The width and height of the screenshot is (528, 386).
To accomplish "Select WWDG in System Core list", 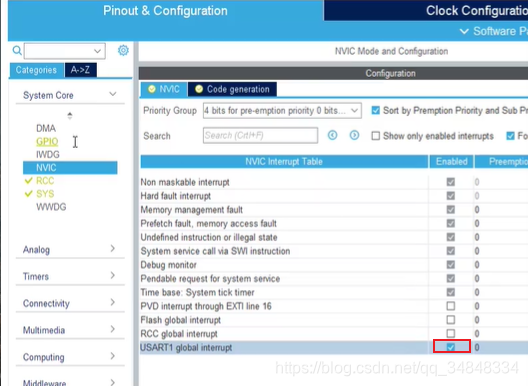I will [51, 207].
